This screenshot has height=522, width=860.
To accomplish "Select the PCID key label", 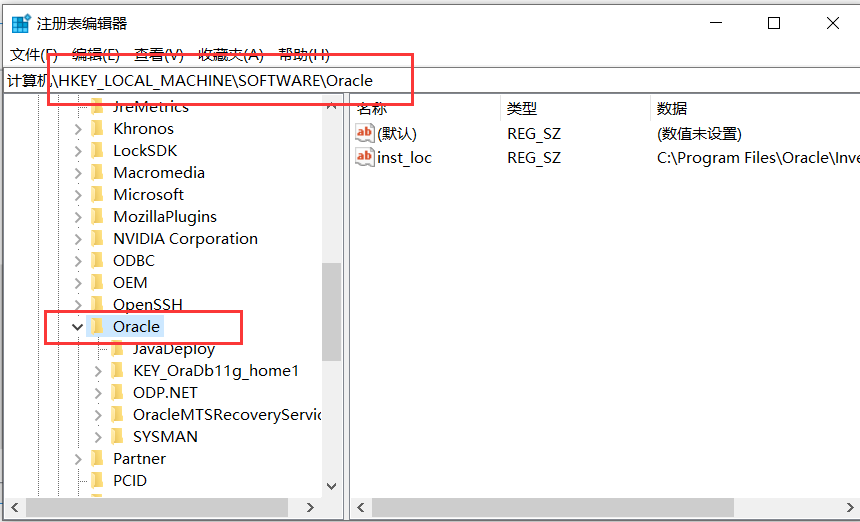I will (x=130, y=480).
